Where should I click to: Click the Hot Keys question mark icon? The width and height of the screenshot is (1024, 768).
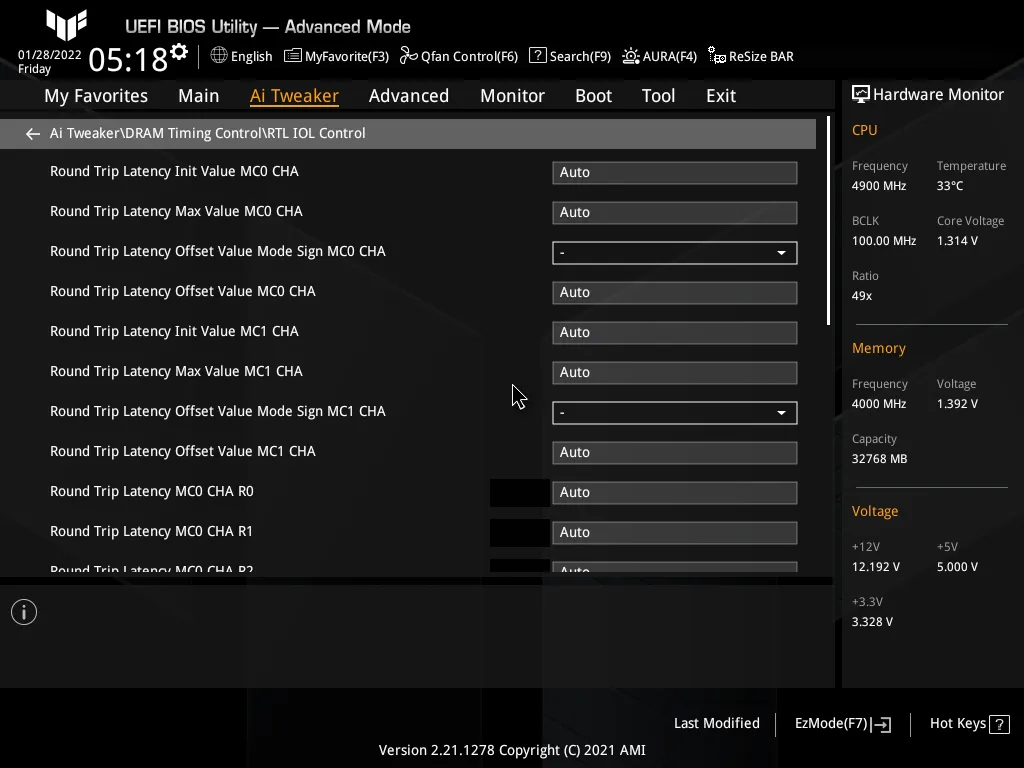pyautogui.click(x=999, y=724)
